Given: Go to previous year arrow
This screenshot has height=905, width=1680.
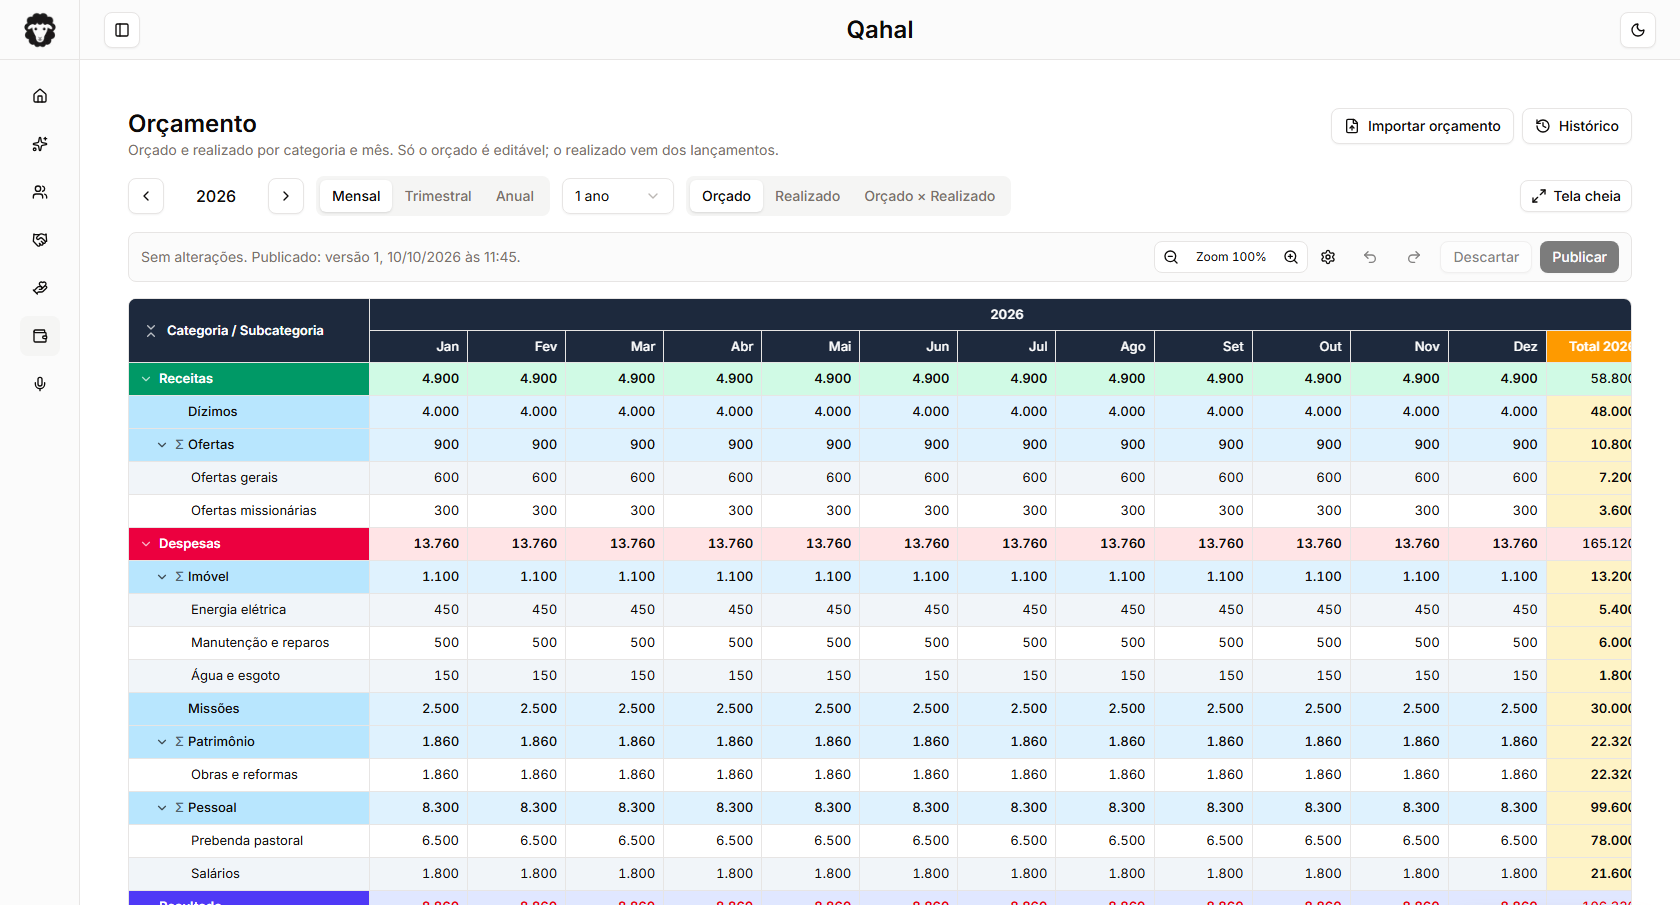Looking at the screenshot, I should 146,196.
